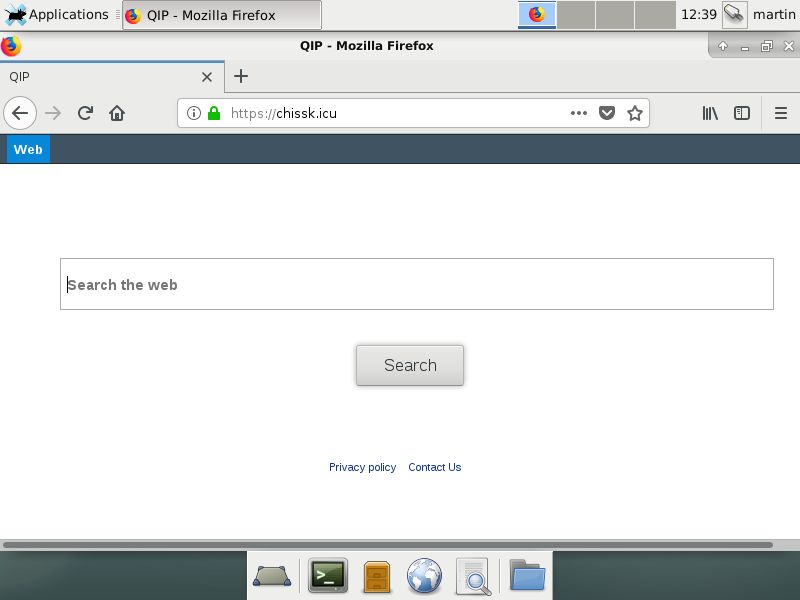This screenshot has height=600, width=800.
Task: Open the Library bookmarks and history icon
Action: pos(710,113)
